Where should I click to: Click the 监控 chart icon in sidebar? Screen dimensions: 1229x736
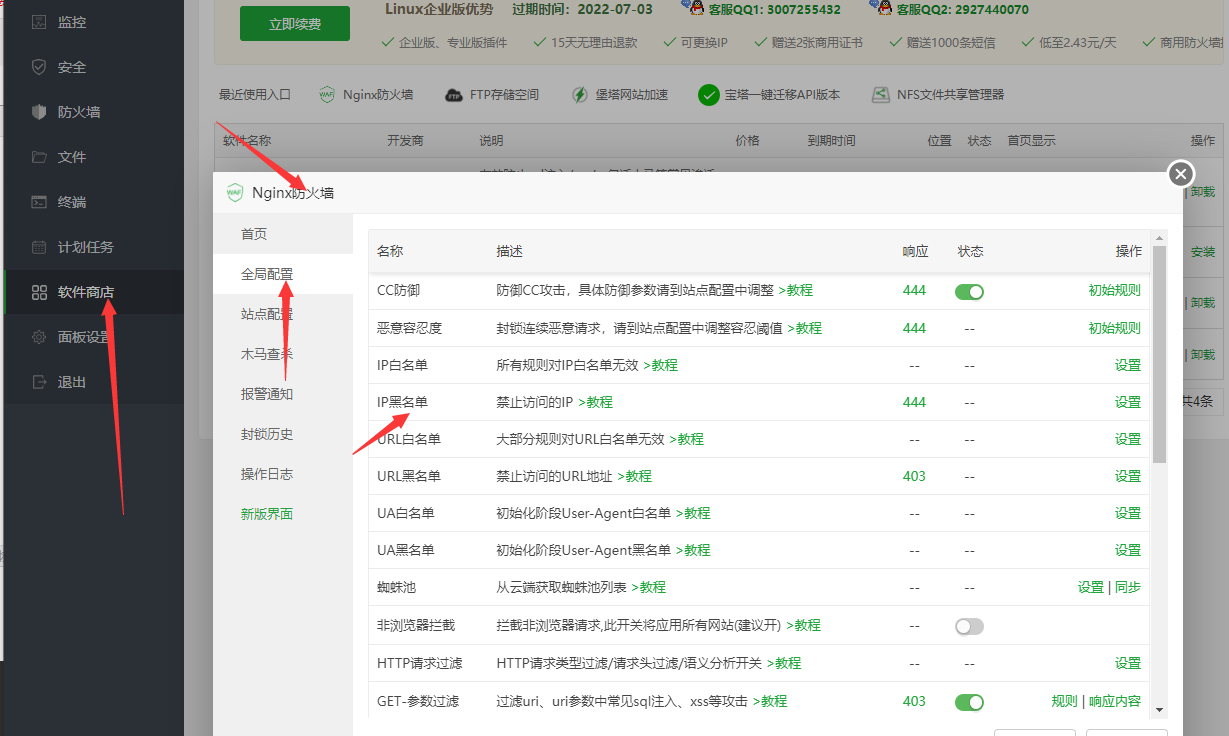(x=39, y=22)
